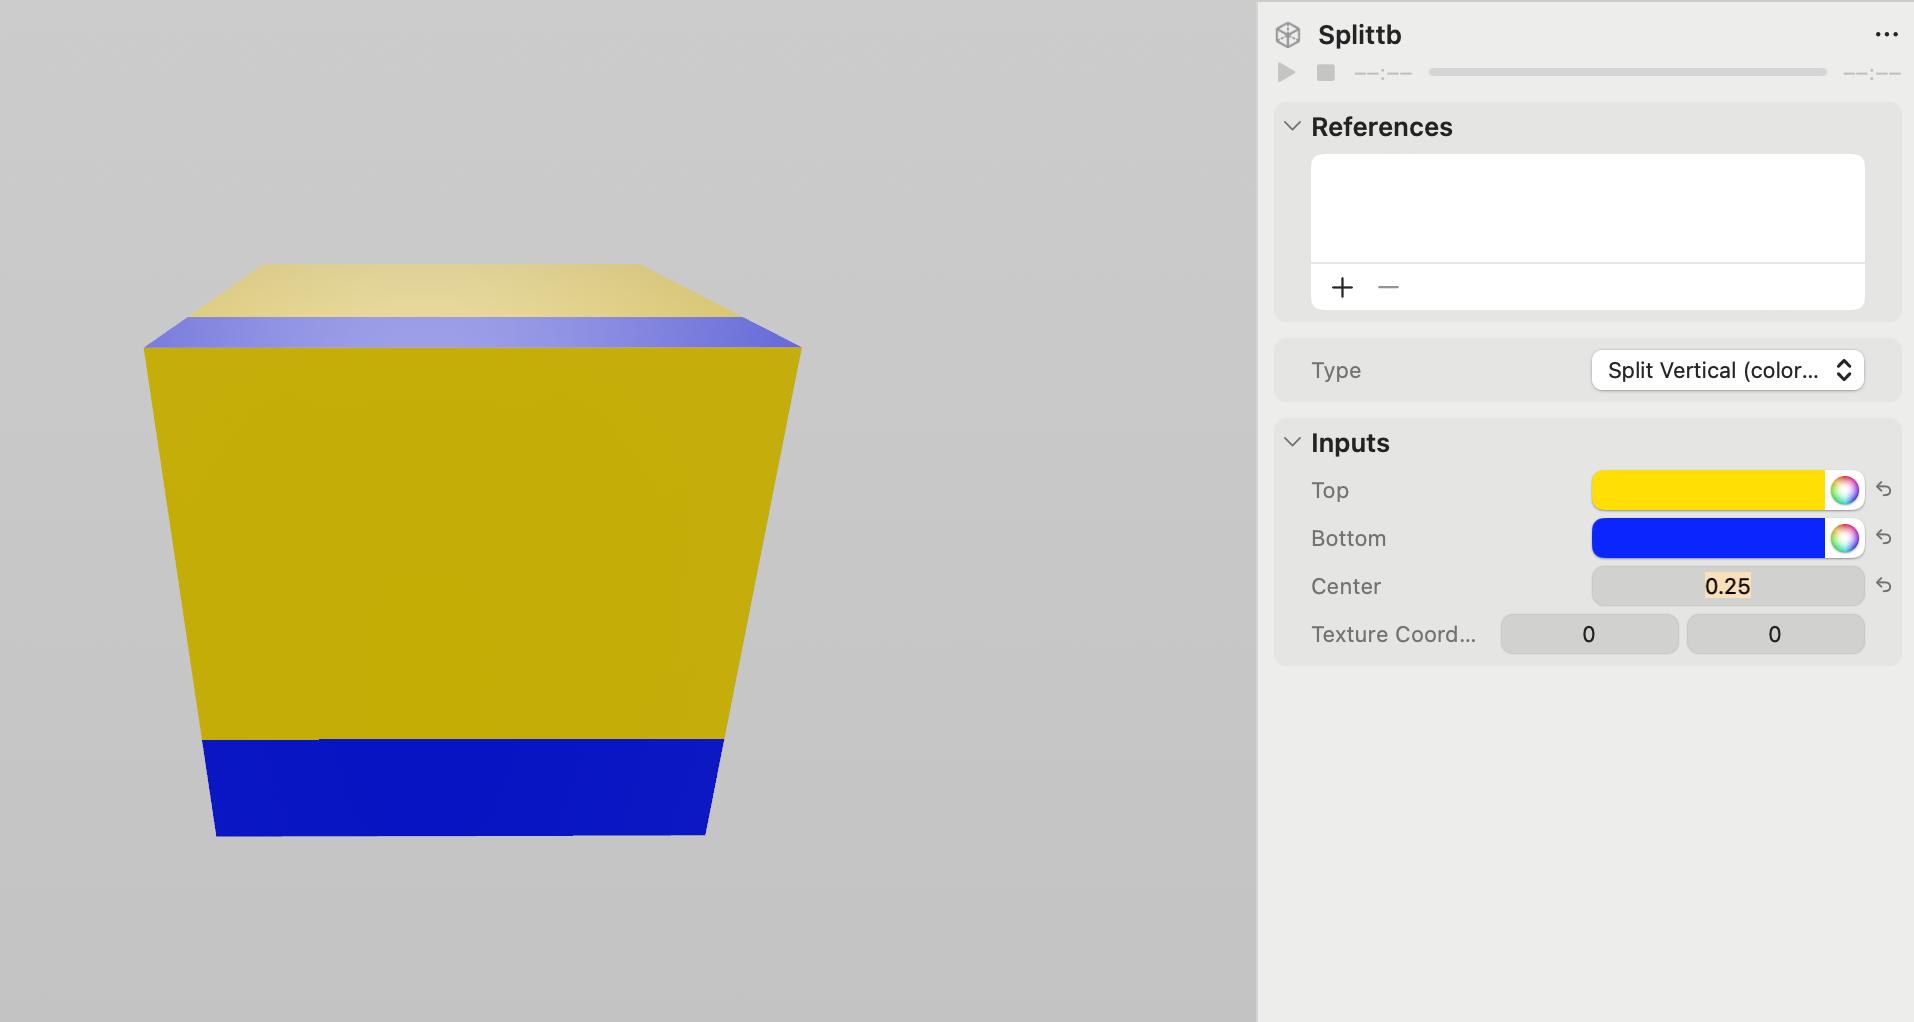Open color wheel picker for Bottom color
This screenshot has height=1022, width=1914.
point(1844,538)
